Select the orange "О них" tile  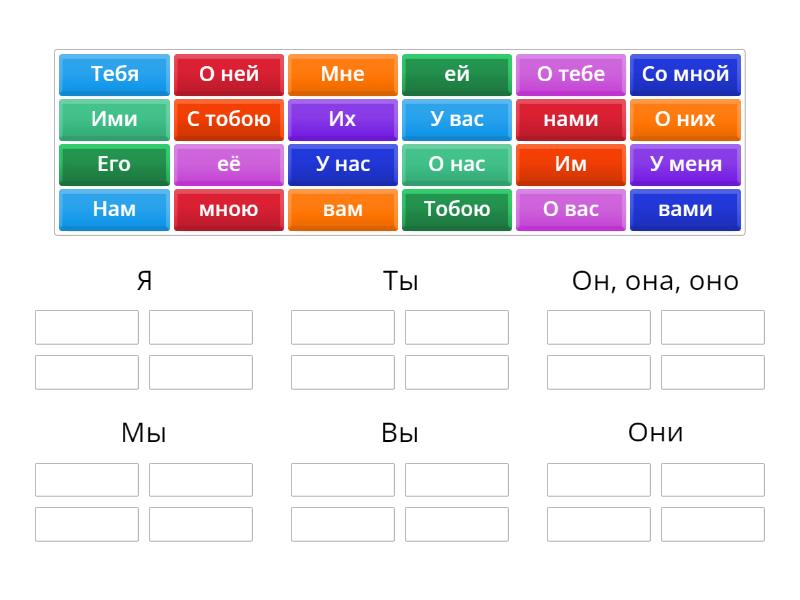coord(685,119)
